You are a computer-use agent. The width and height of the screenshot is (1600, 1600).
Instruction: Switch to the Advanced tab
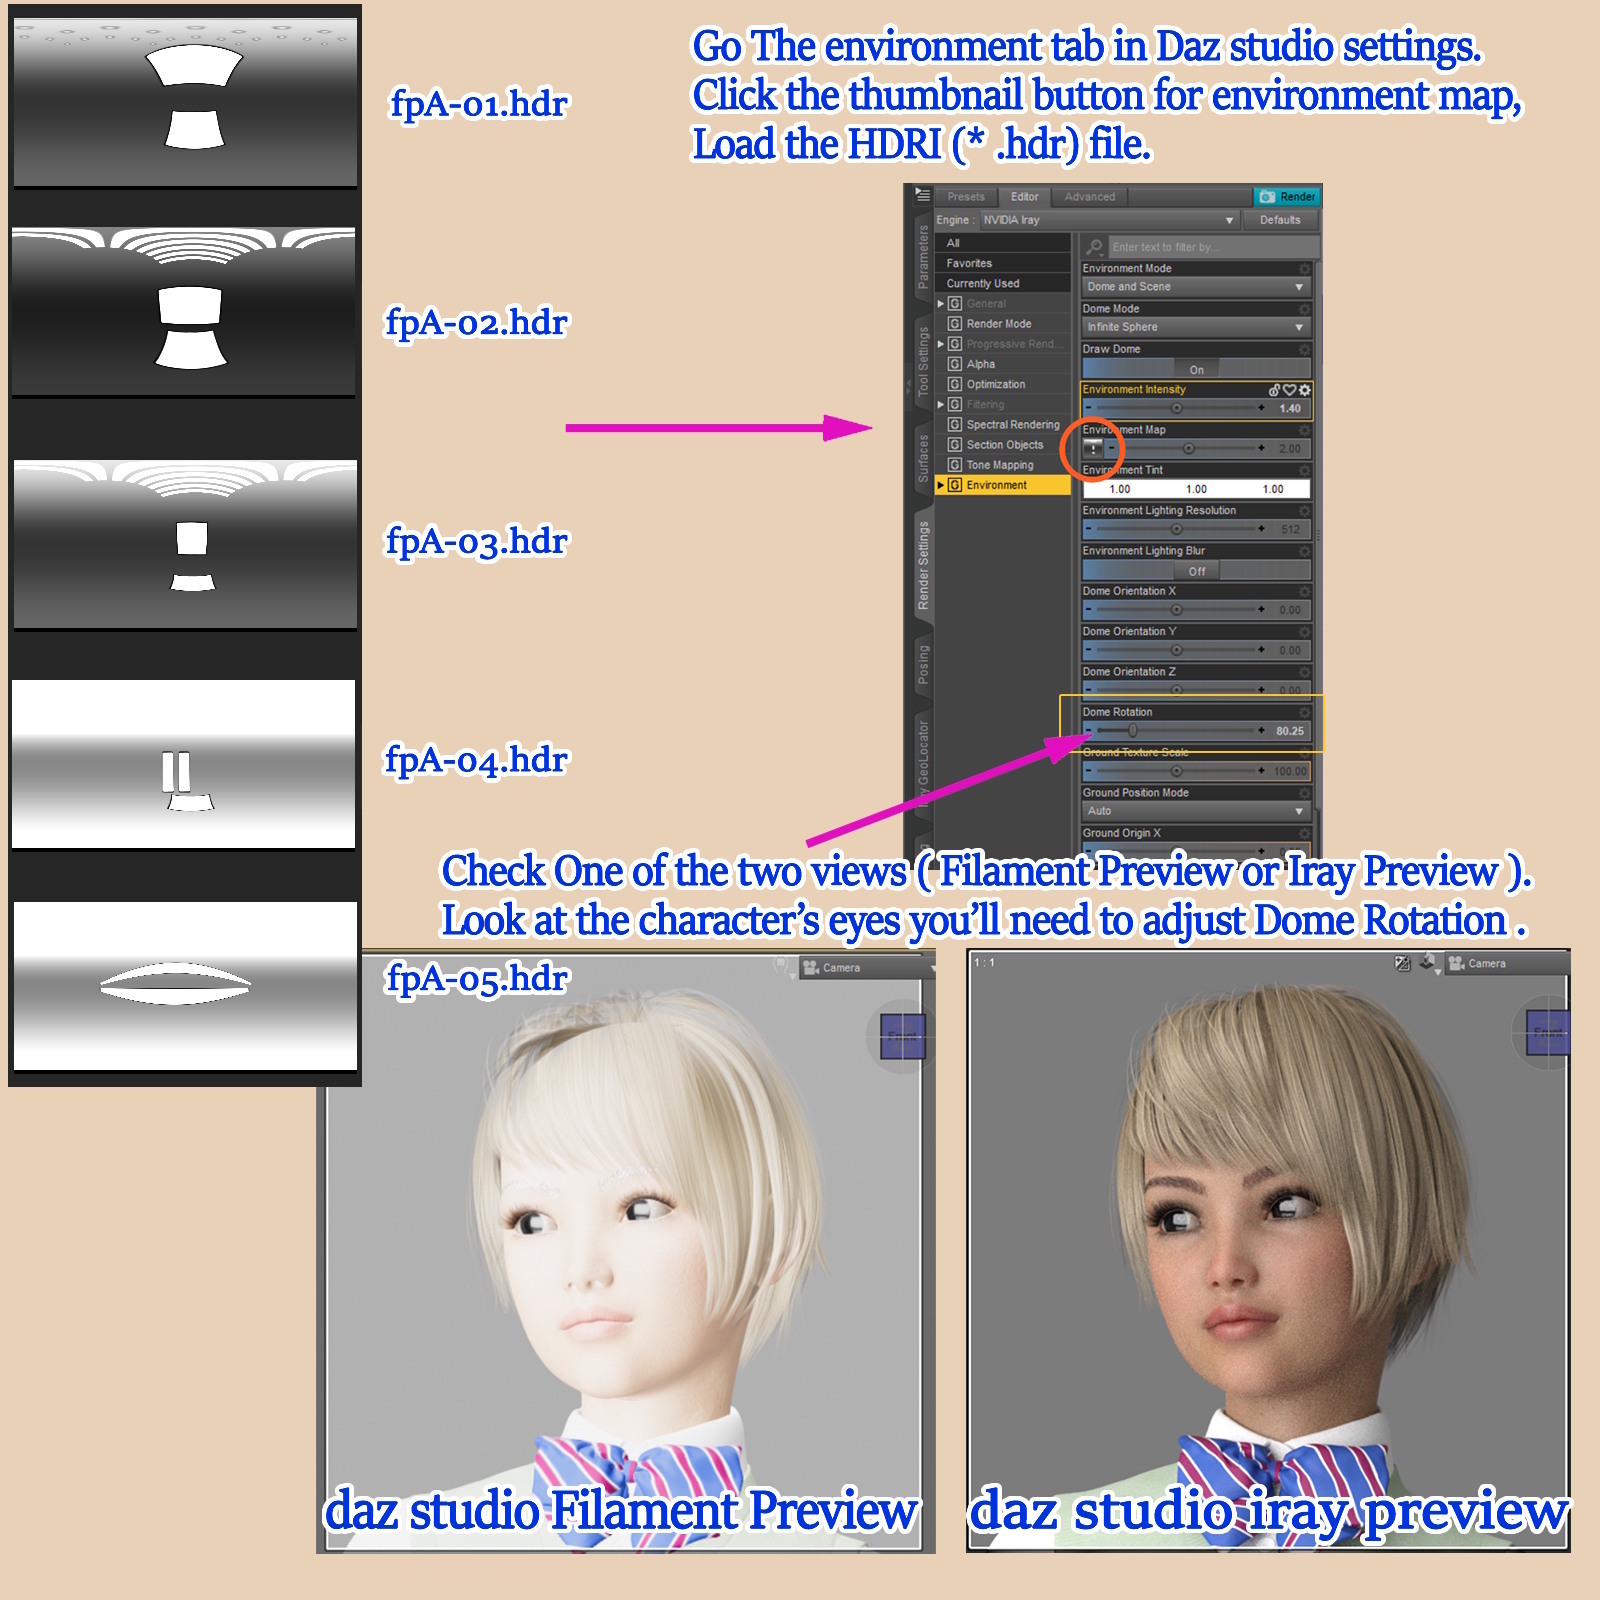(1090, 197)
